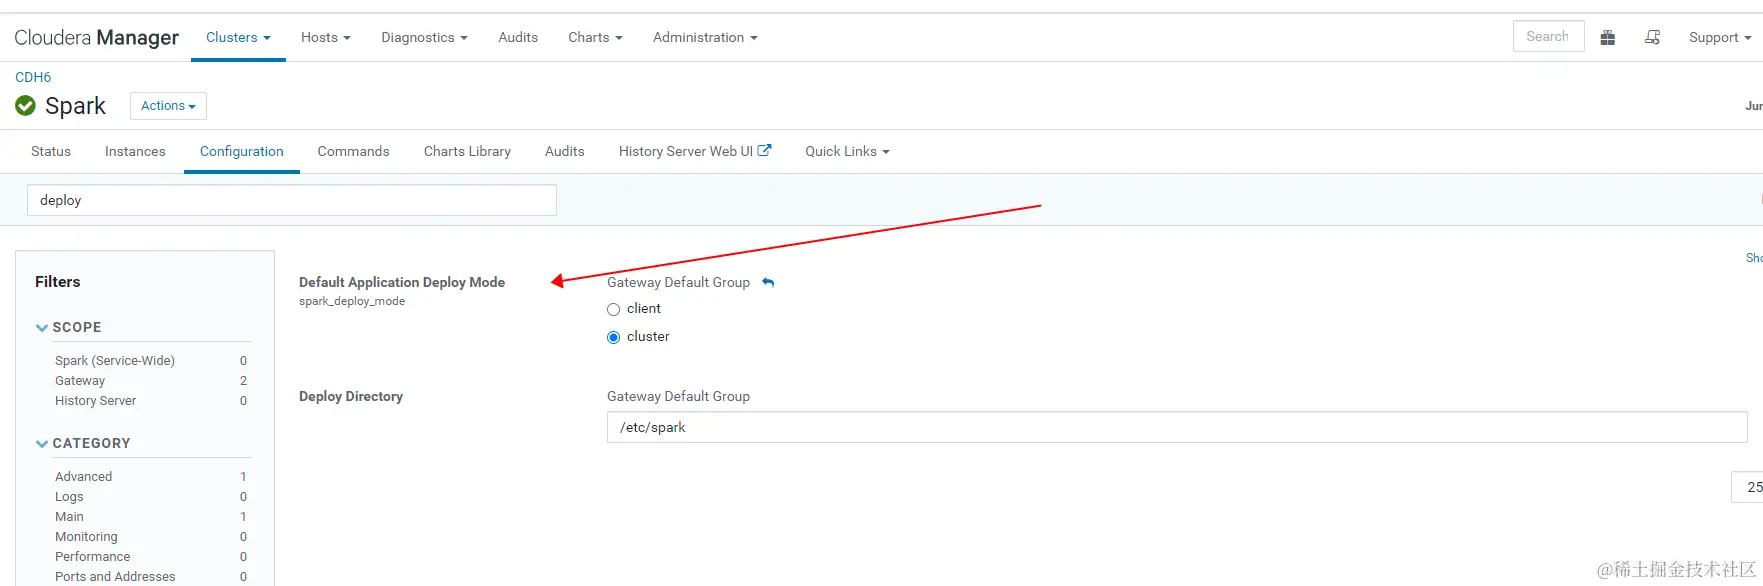1763x586 pixels.
Task: Switch to the Status tab
Action: [x=51, y=151]
